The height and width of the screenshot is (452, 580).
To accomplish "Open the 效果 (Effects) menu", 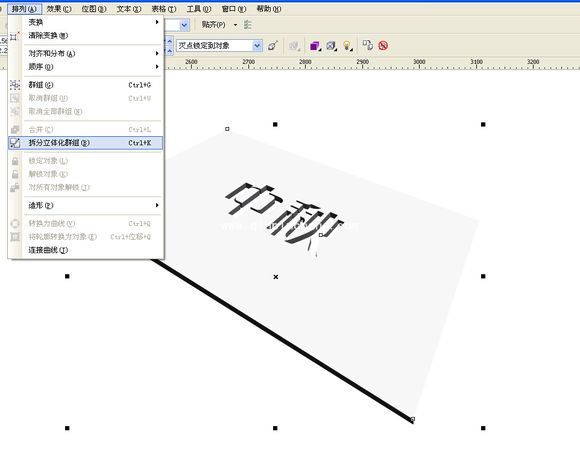I will coord(59,9).
